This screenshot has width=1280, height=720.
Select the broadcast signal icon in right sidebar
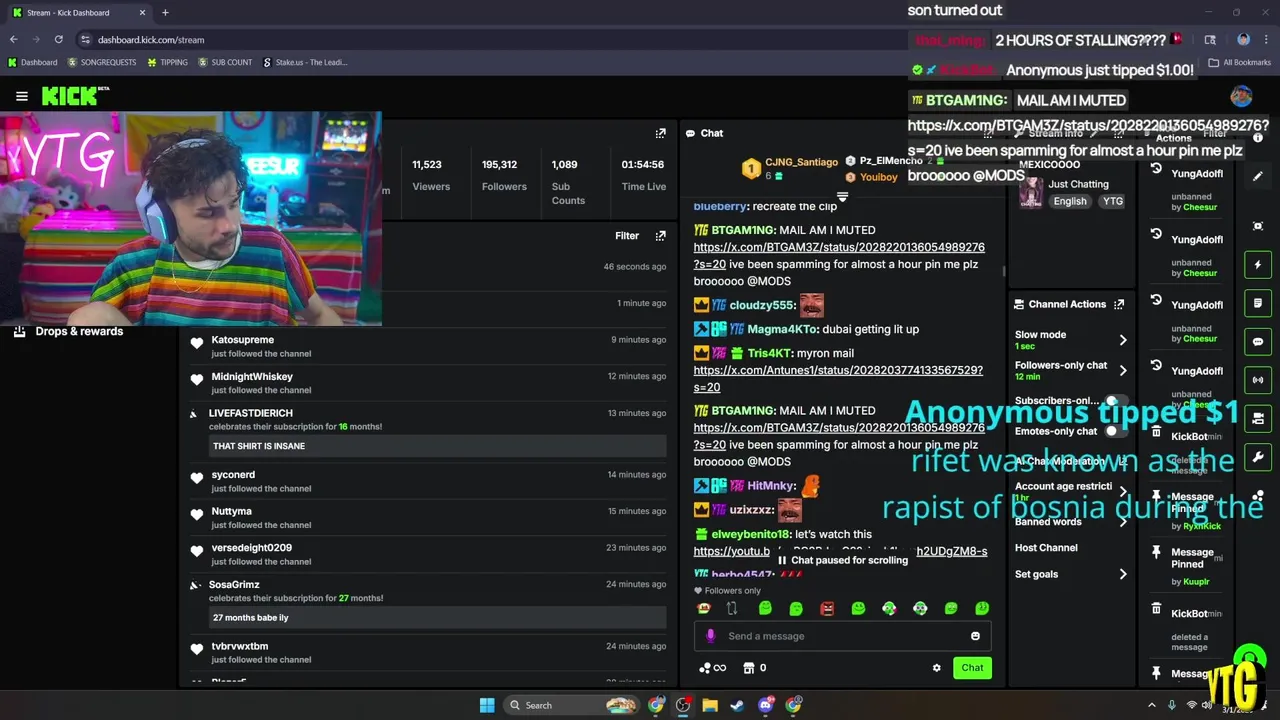(1258, 380)
